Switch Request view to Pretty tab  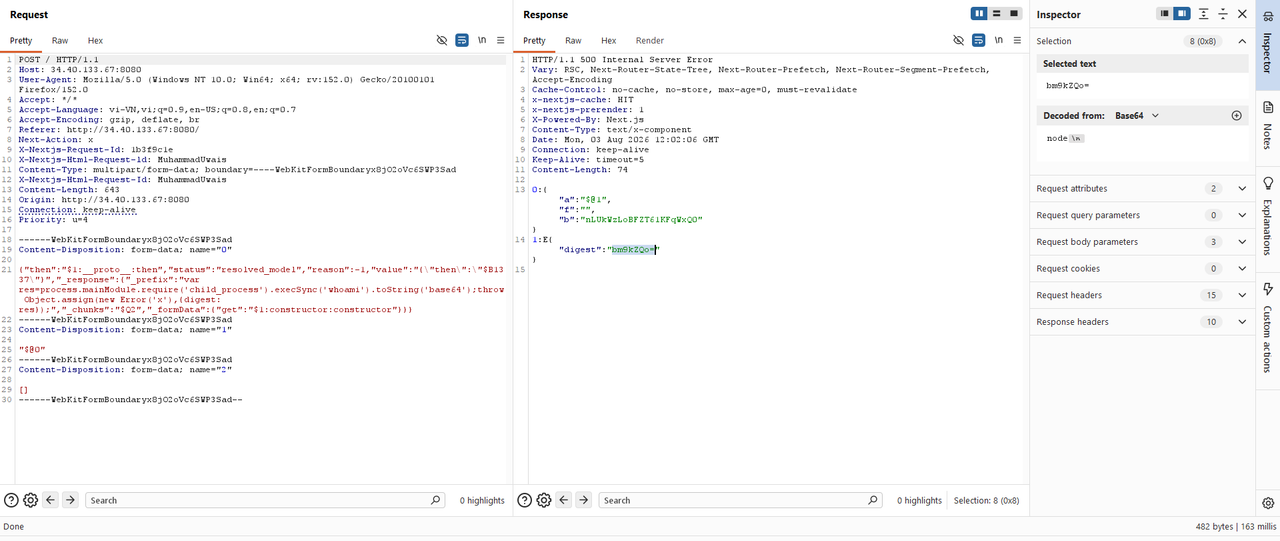point(21,41)
